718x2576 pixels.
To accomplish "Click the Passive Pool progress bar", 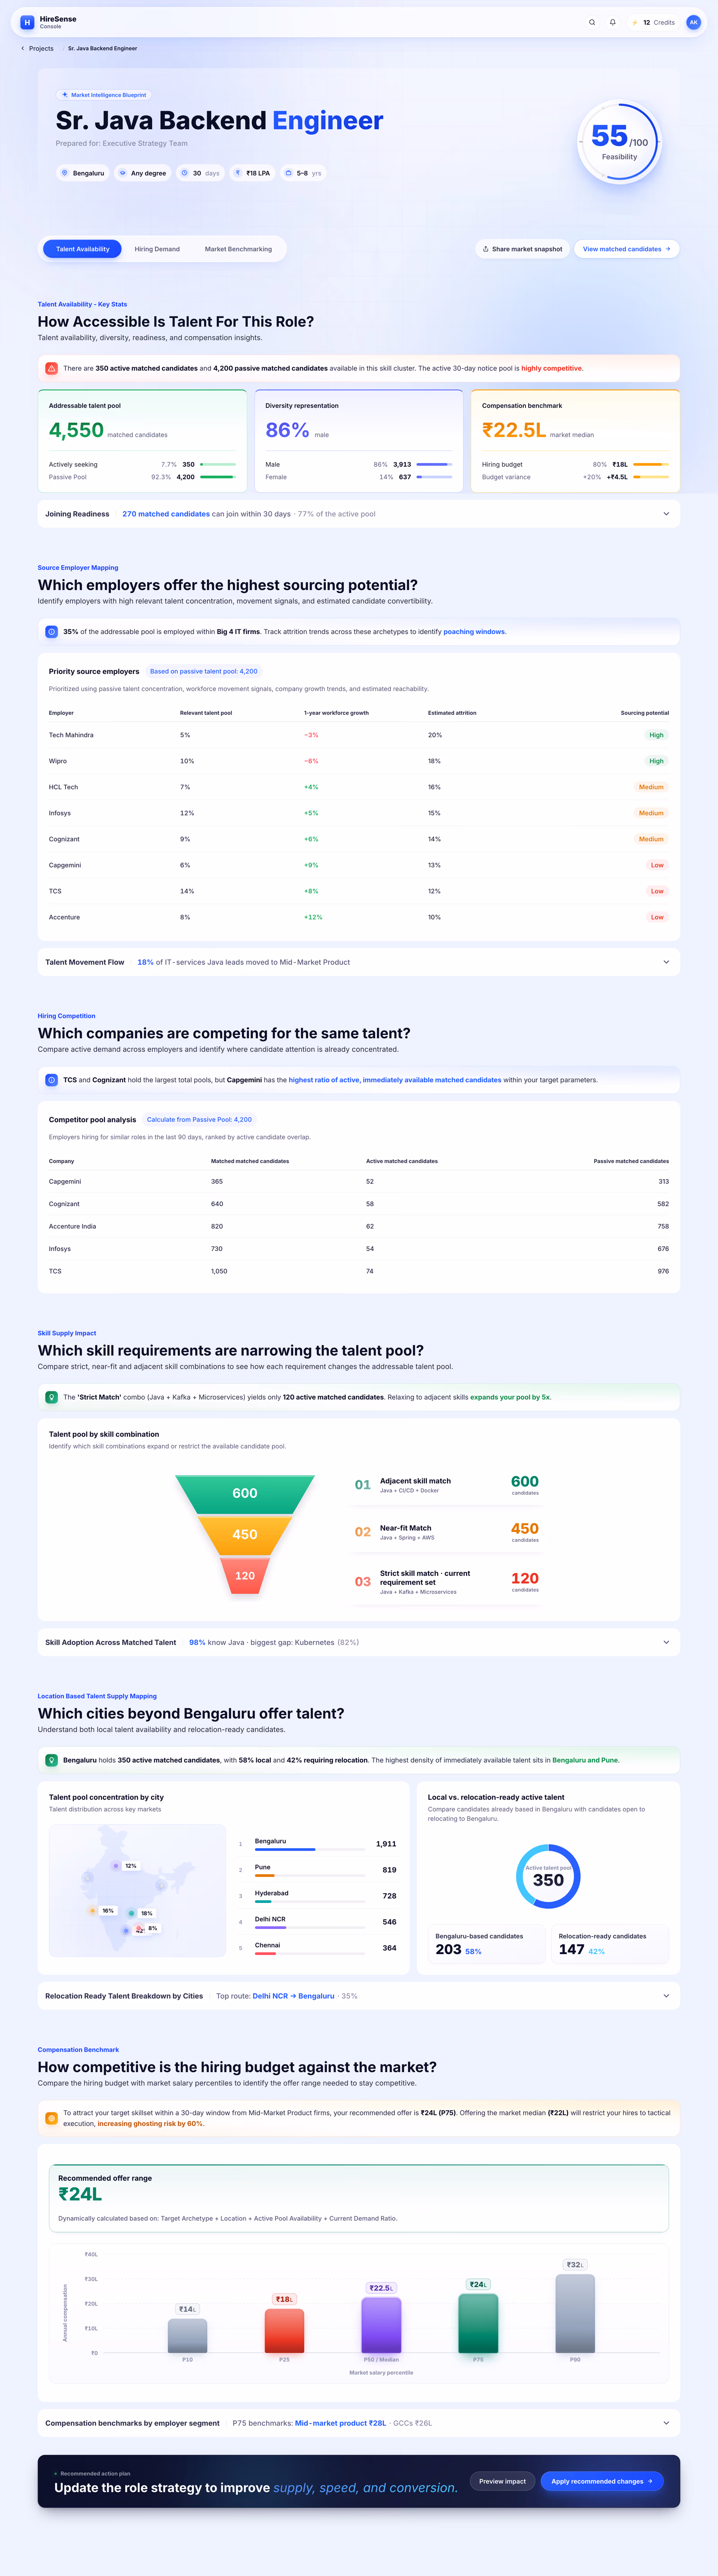I will point(218,477).
